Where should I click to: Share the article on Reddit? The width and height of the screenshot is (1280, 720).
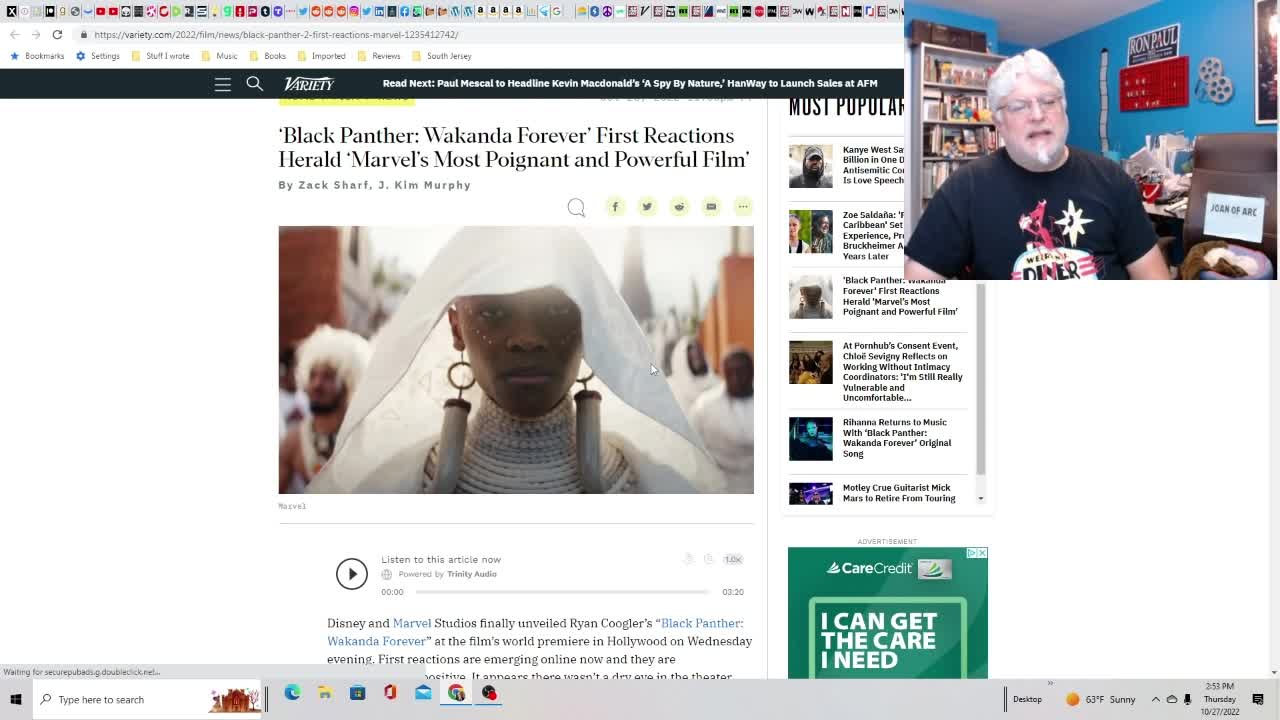pyautogui.click(x=679, y=207)
